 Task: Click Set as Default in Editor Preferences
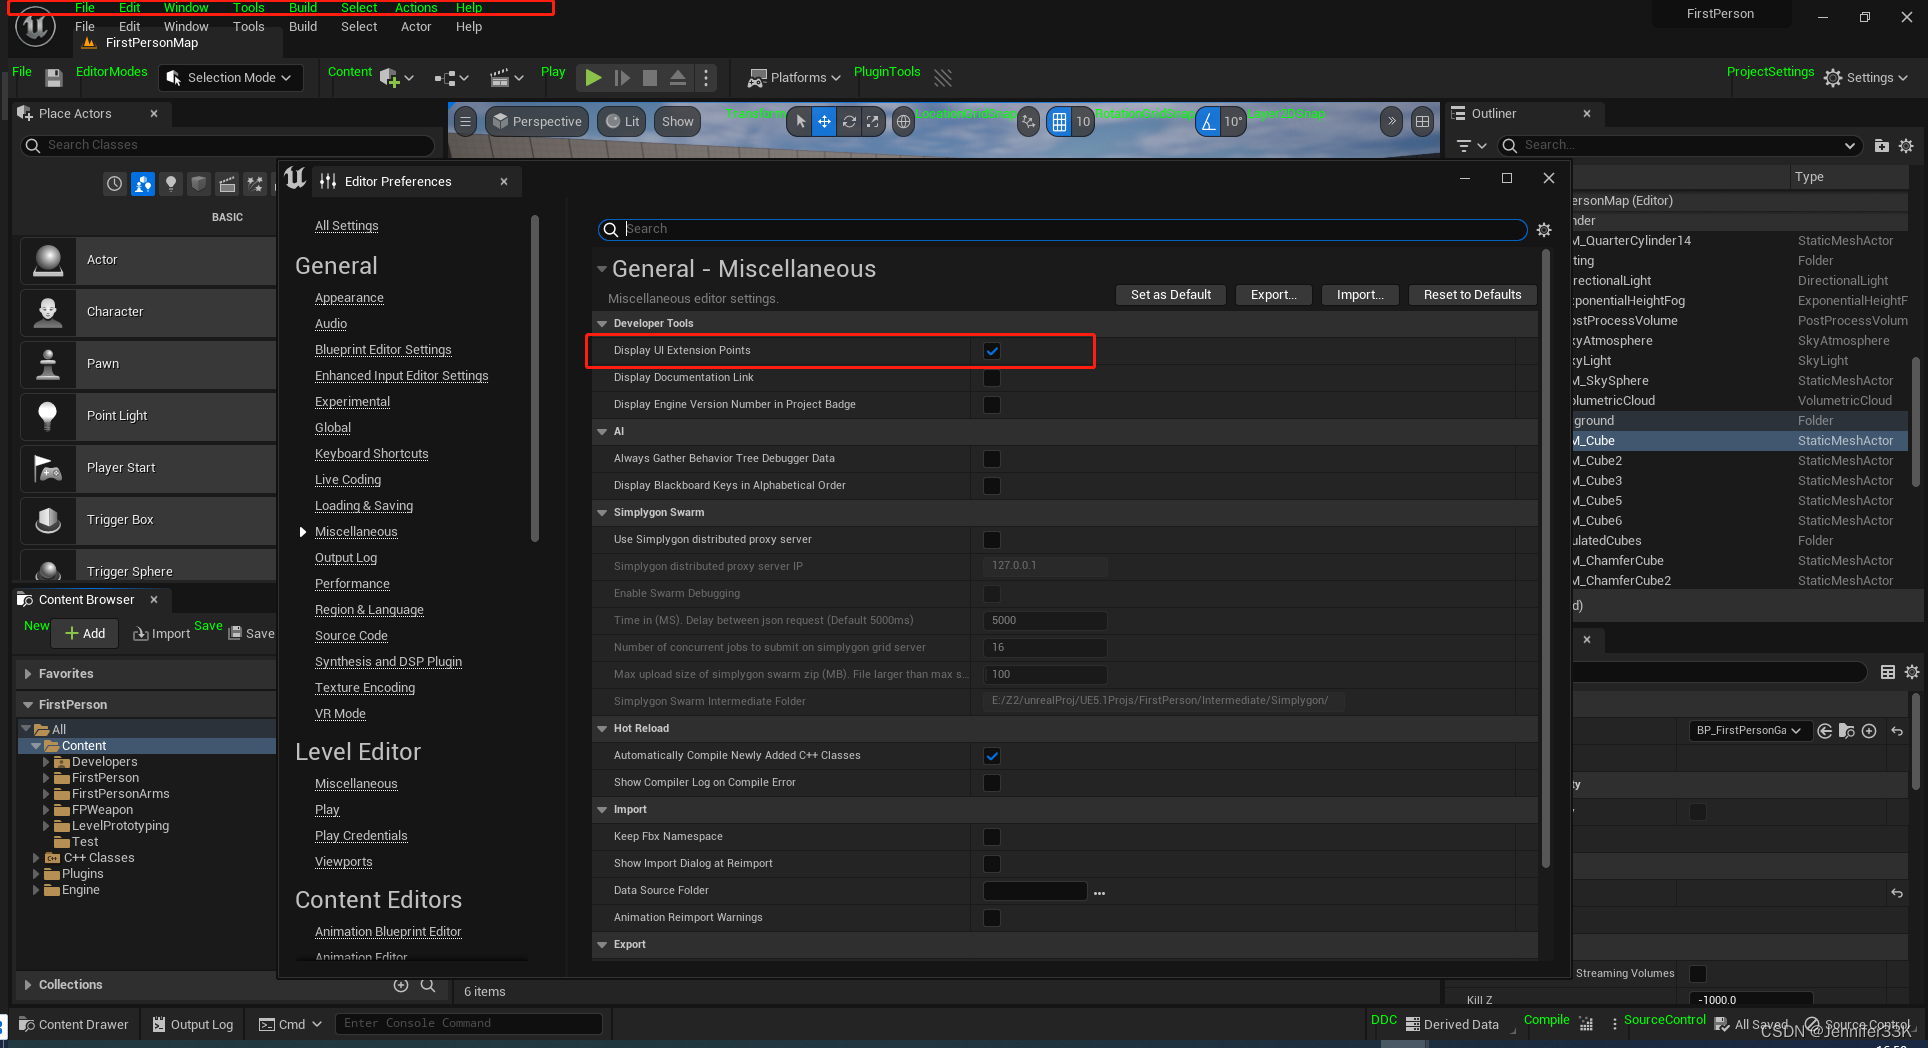[x=1170, y=294]
